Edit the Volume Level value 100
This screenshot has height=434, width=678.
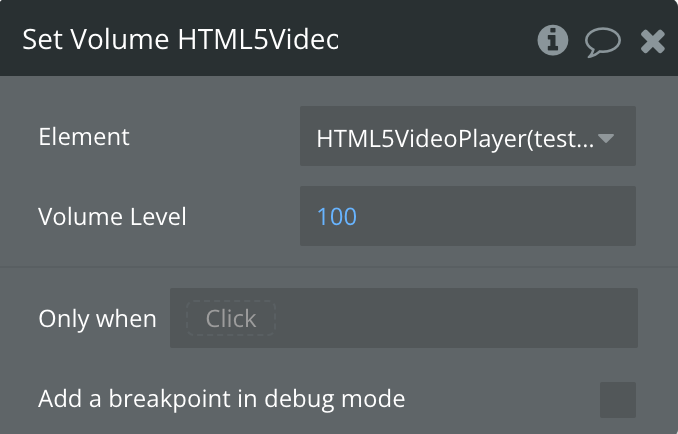pyautogui.click(x=337, y=217)
